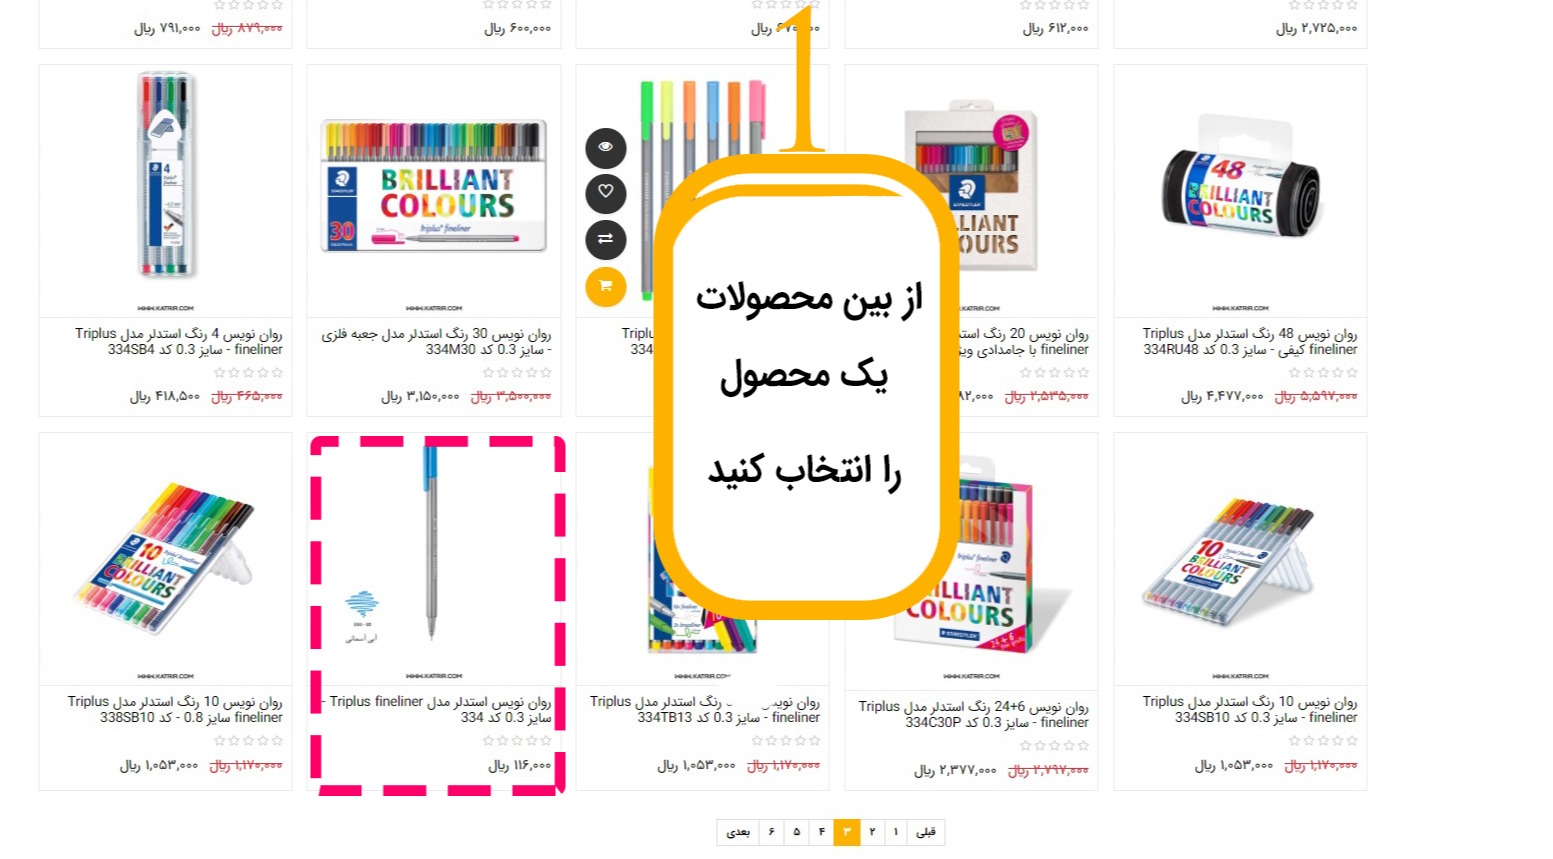Open the 4-colour Triplus 334SB4 product image
This screenshot has width=1553, height=859.
point(166,175)
